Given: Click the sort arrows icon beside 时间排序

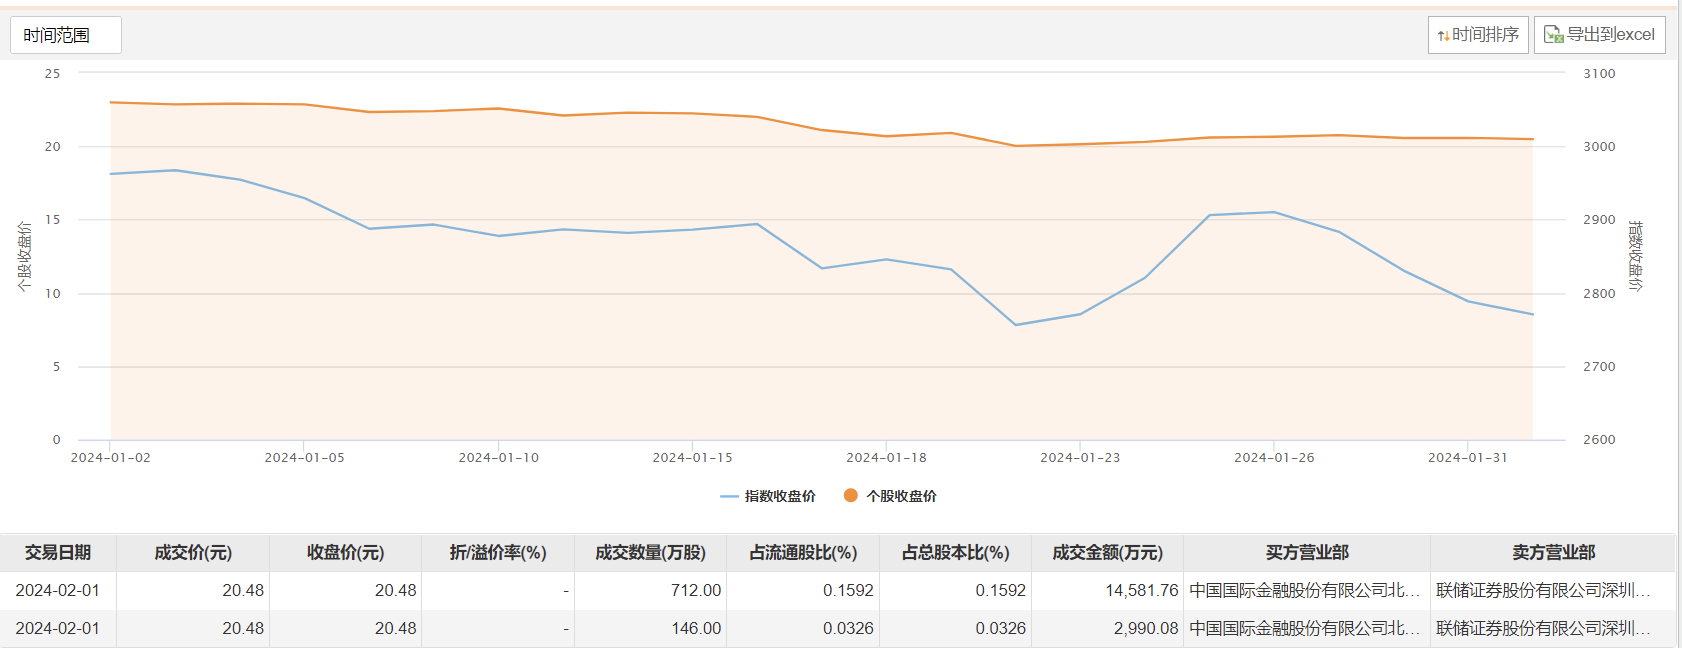Looking at the screenshot, I should click(x=1443, y=36).
